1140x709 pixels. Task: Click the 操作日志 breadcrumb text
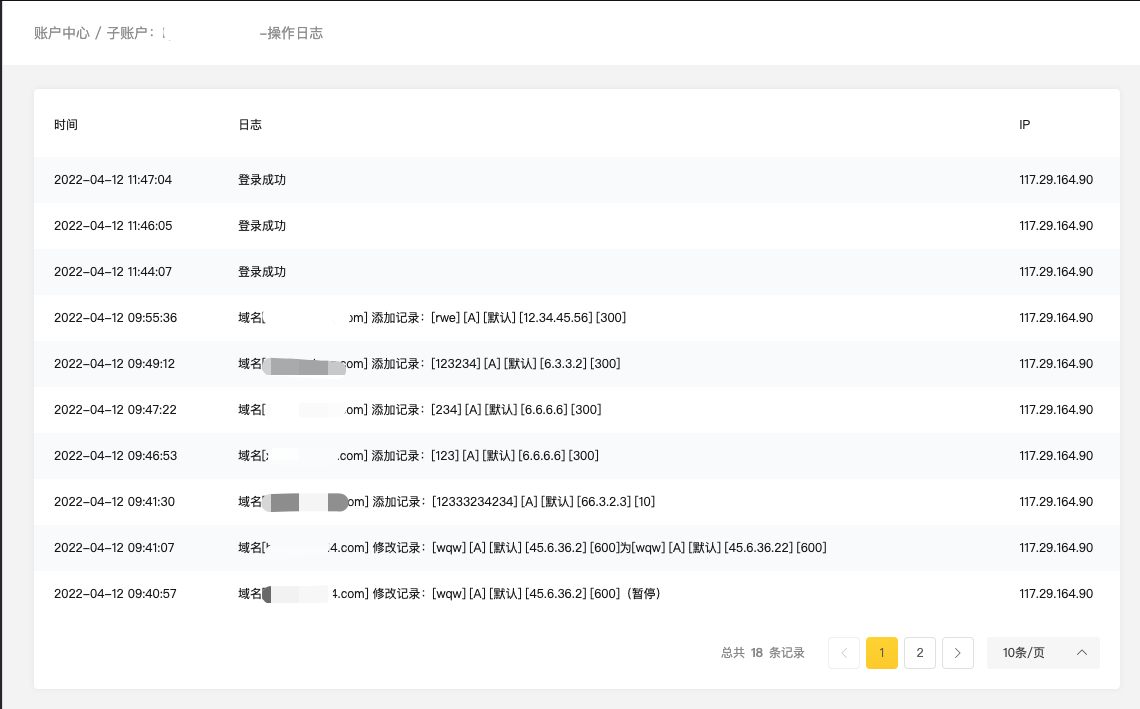point(295,33)
